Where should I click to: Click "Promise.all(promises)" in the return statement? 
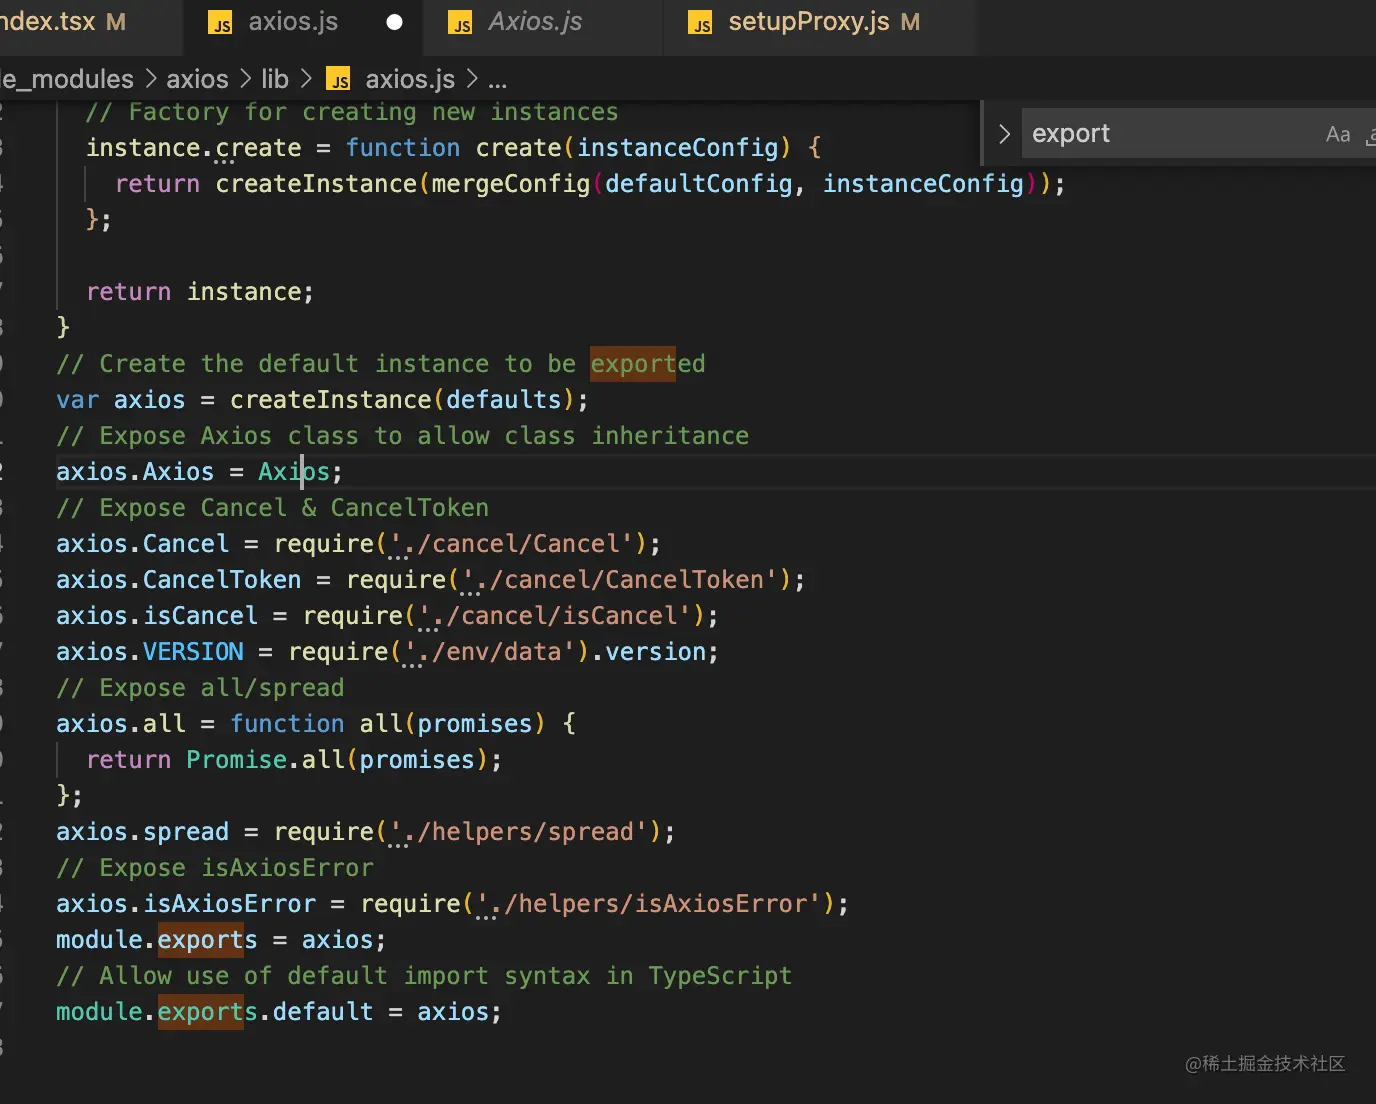[x=337, y=760]
